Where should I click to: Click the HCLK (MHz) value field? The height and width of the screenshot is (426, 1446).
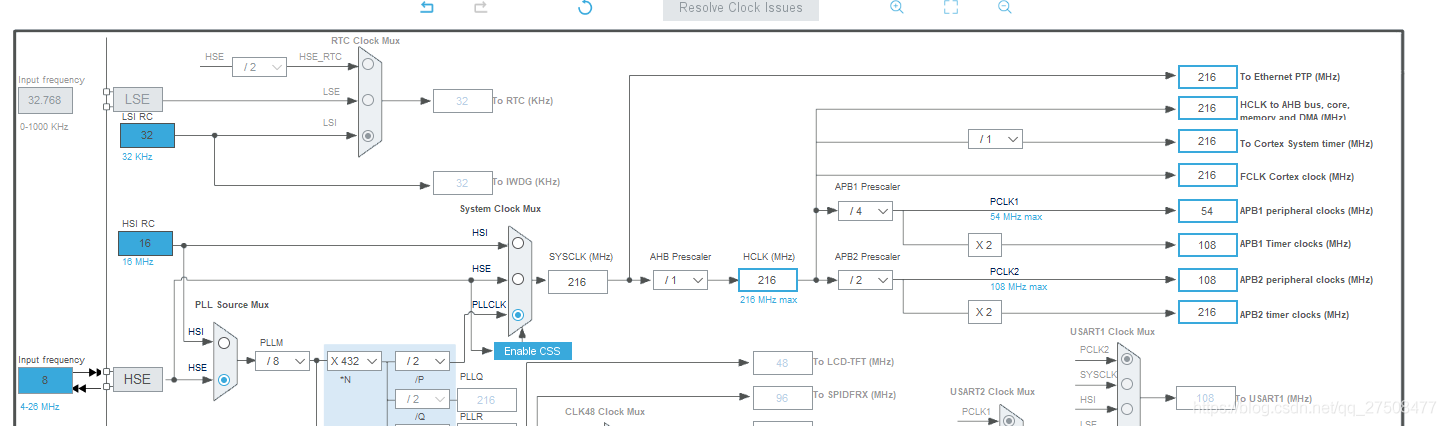(767, 281)
